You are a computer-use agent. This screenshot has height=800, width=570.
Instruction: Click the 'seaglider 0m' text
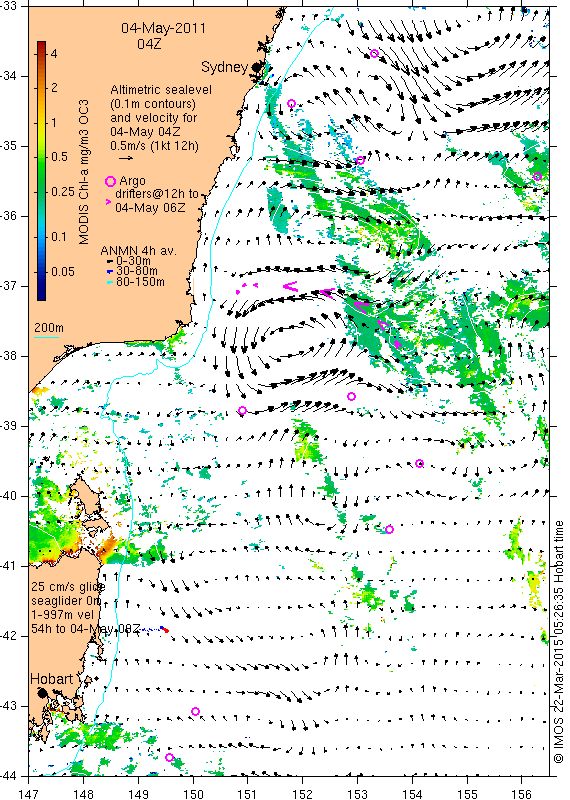pos(68,601)
